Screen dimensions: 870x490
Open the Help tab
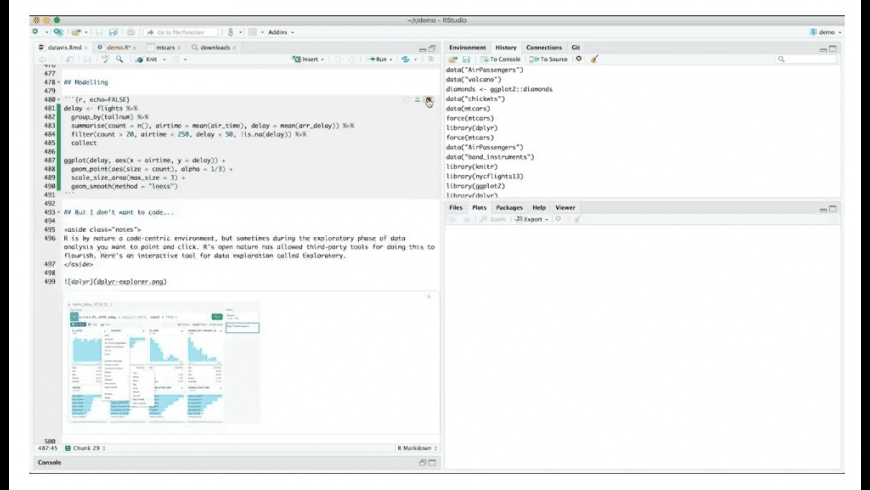[539, 208]
